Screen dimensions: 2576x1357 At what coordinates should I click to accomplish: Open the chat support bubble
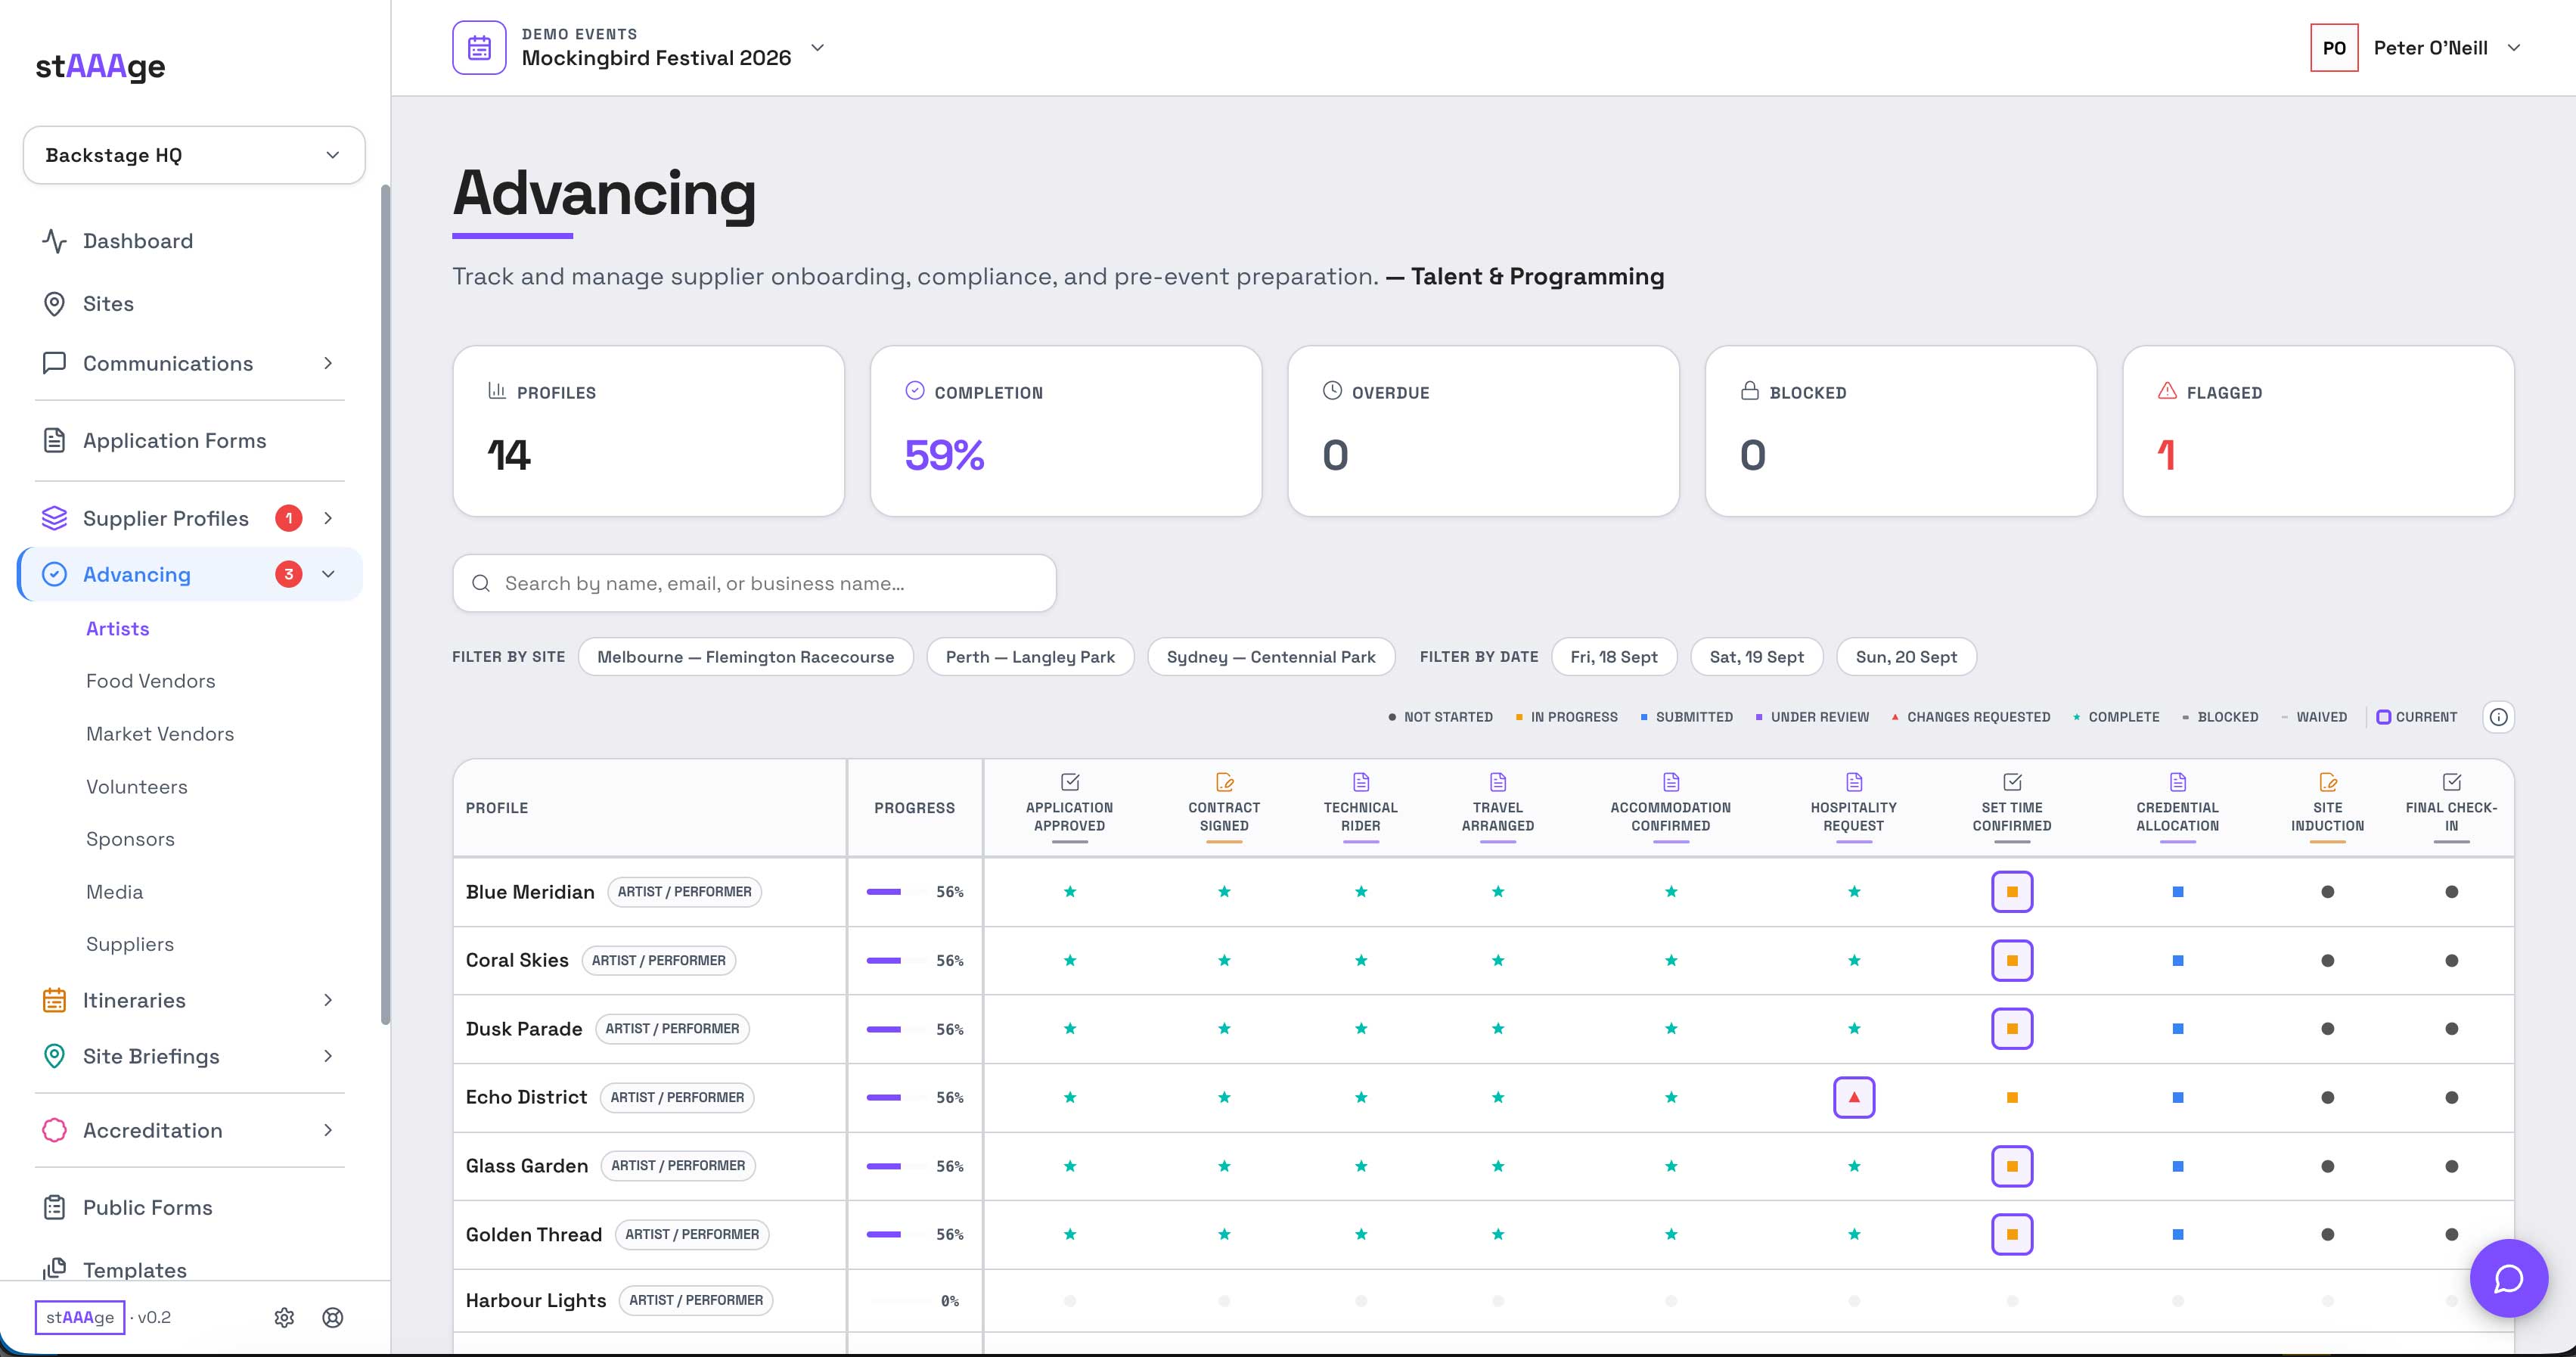coord(2508,1278)
